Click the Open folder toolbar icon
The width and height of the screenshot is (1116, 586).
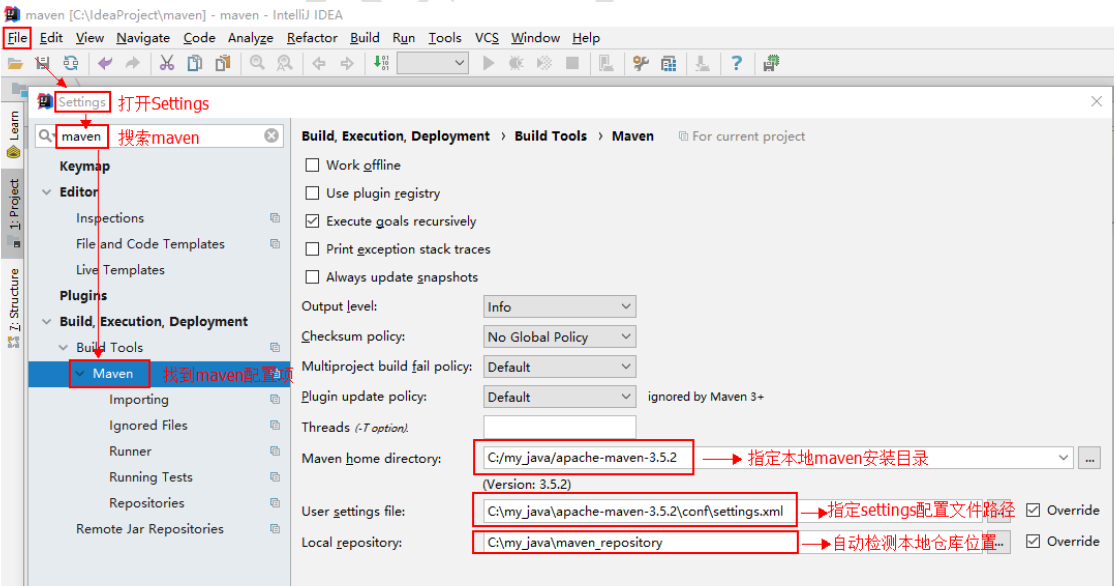(x=15, y=63)
